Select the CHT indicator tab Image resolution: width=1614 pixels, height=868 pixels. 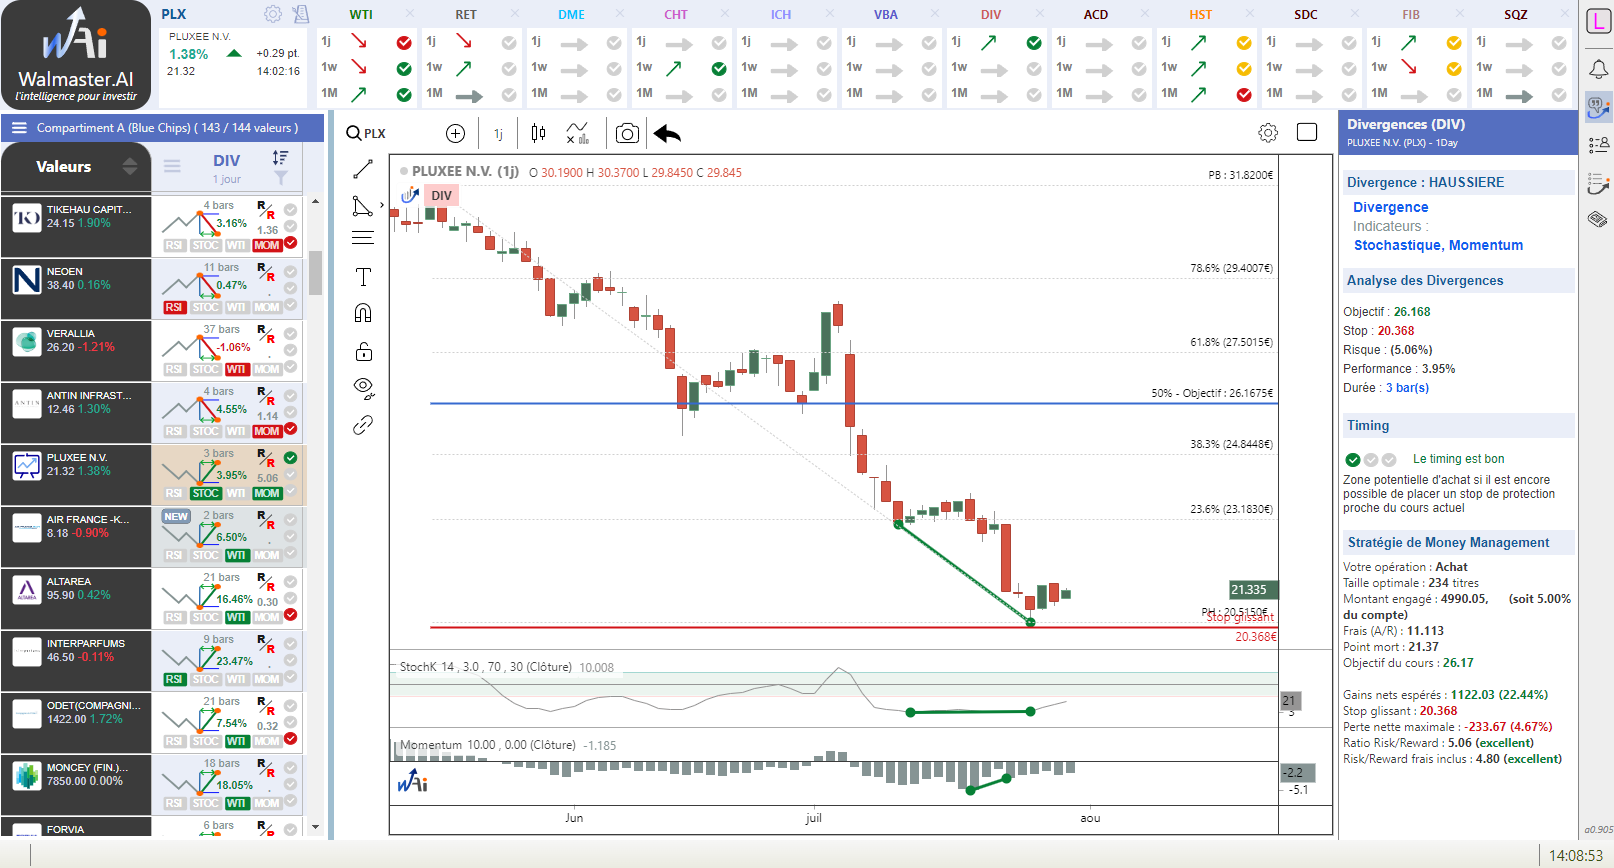[675, 15]
